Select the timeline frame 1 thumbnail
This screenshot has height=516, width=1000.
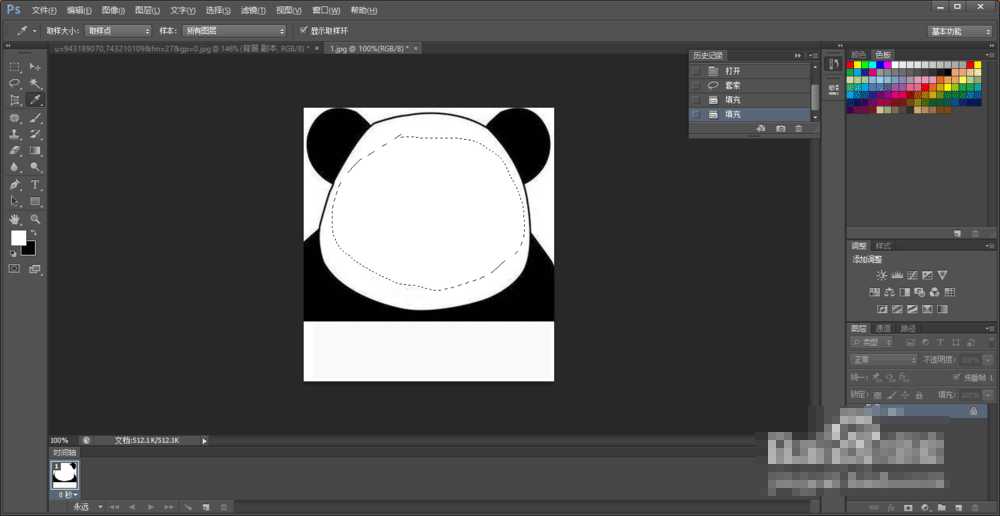(65, 473)
